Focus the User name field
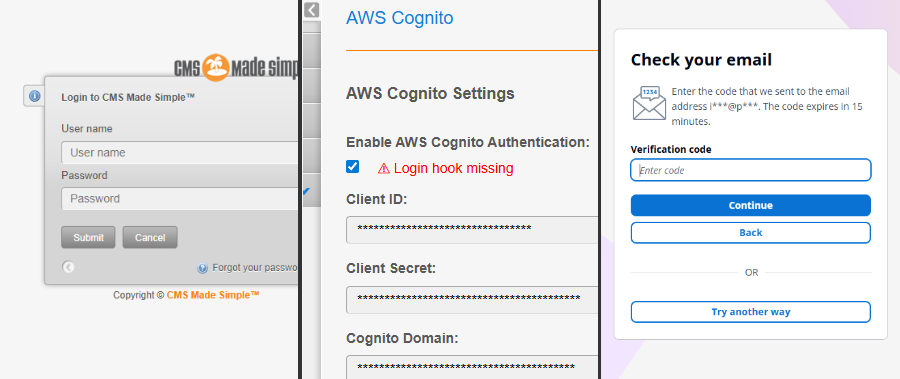 pyautogui.click(x=180, y=153)
